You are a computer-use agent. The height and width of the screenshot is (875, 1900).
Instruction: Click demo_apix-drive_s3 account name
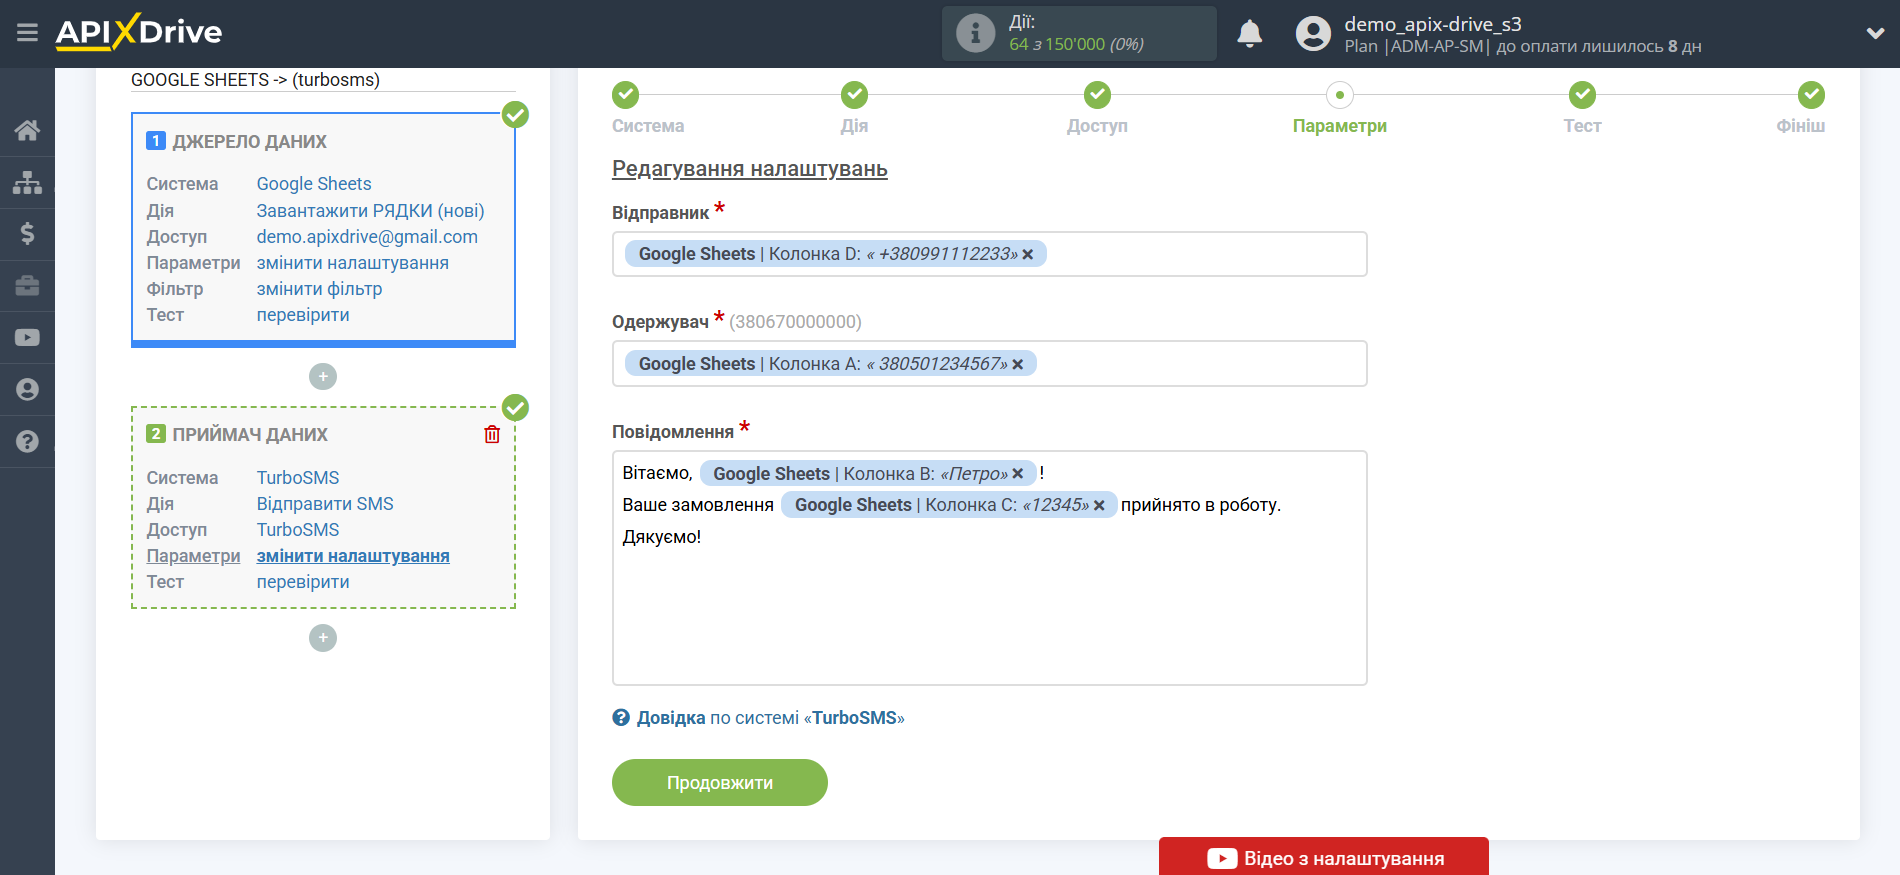point(1432,24)
